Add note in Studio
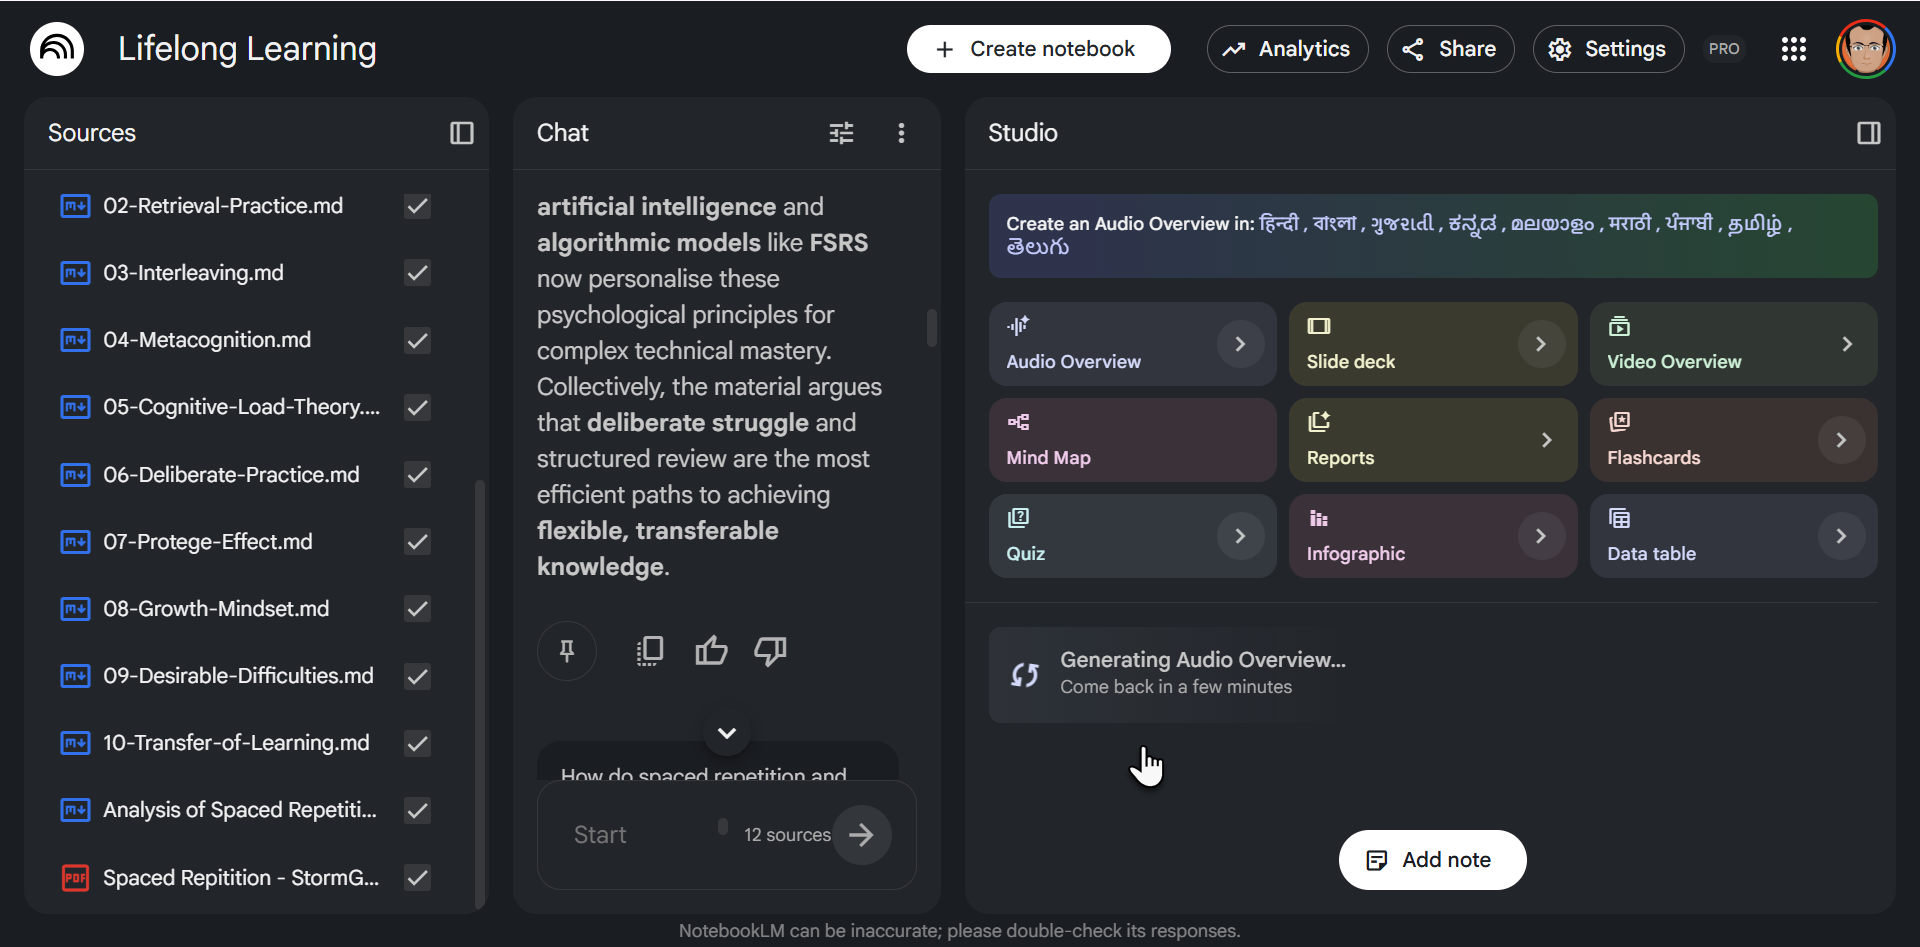Screen dimensions: 1920x947 pos(1432,860)
